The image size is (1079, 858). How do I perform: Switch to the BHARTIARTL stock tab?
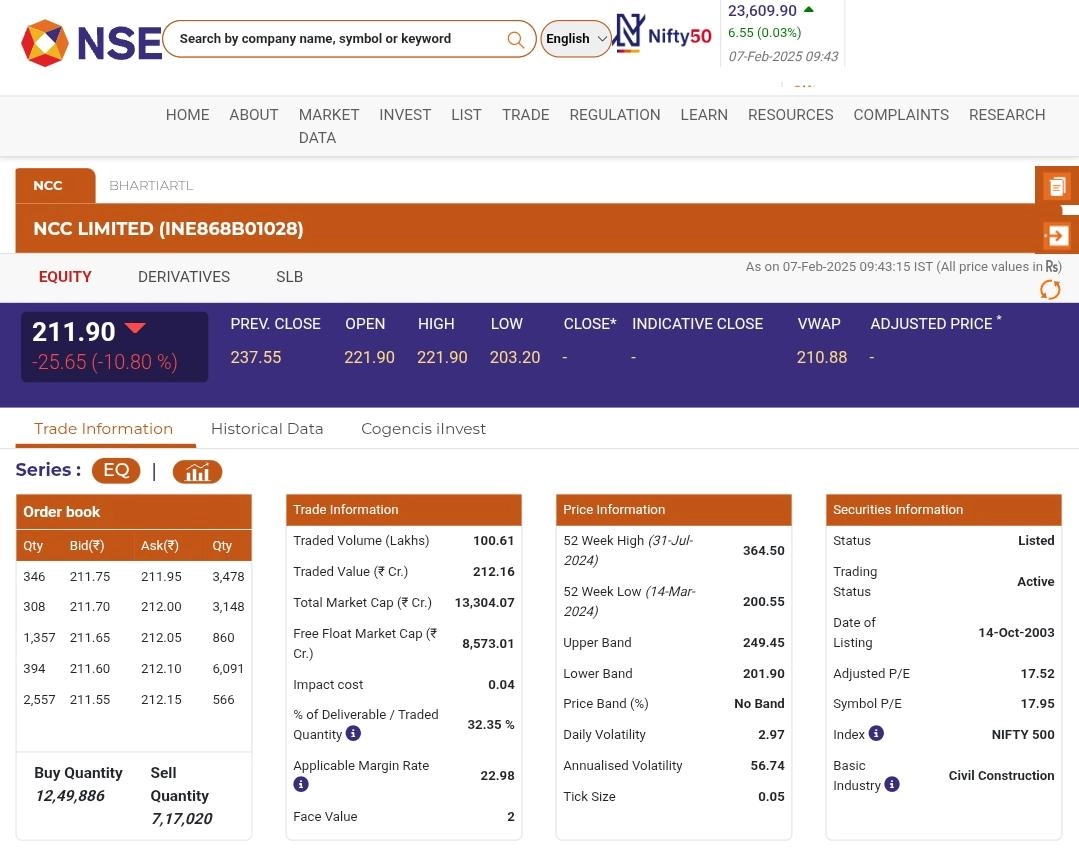151,185
